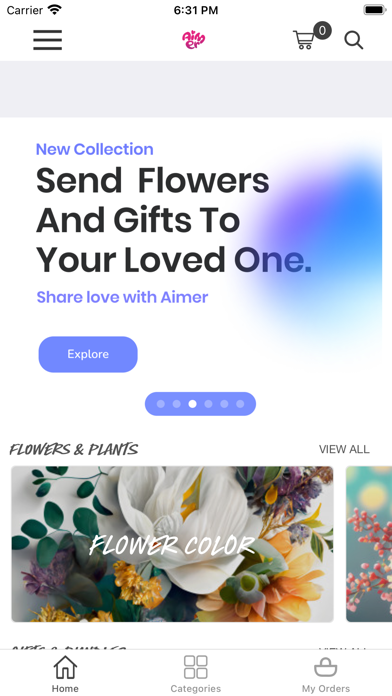
Task: Tap the Categories grid icon
Action: click(196, 667)
